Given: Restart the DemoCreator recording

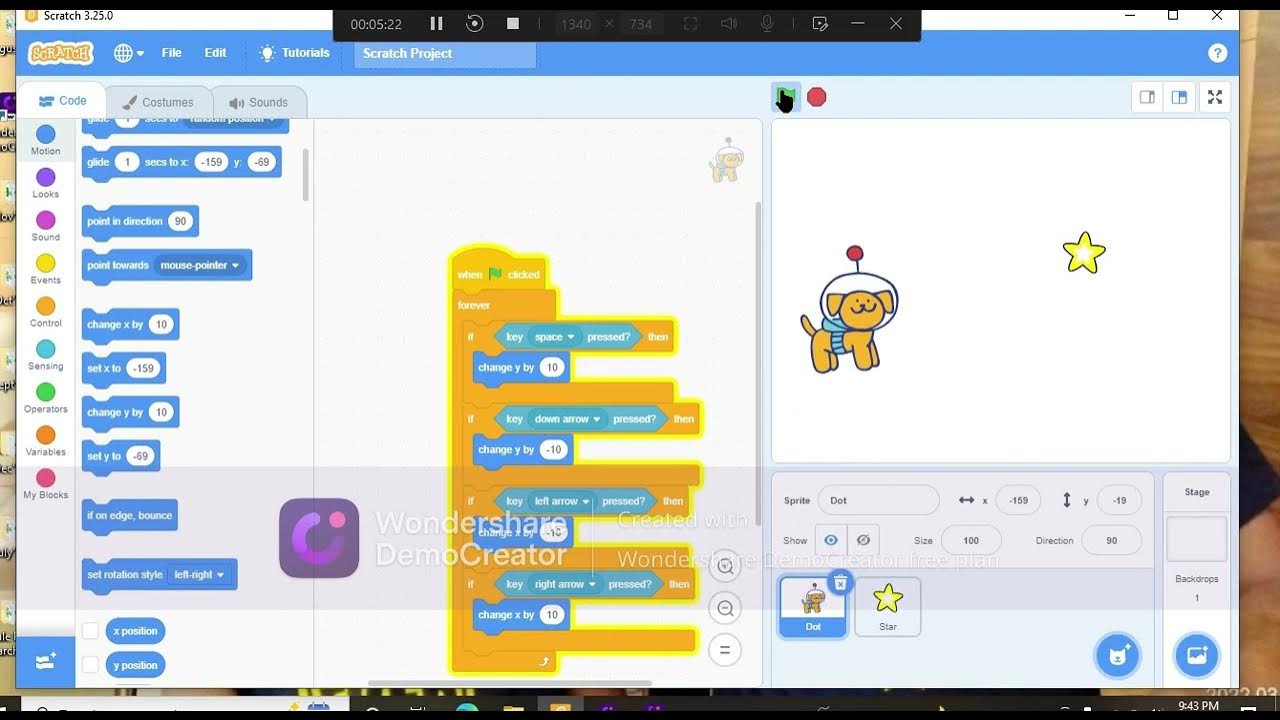Looking at the screenshot, I should click(475, 24).
